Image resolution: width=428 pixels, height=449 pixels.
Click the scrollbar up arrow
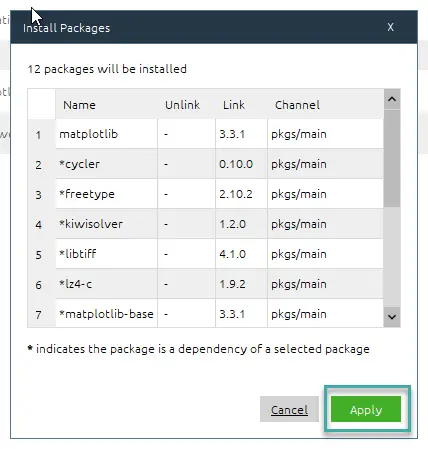pos(392,99)
